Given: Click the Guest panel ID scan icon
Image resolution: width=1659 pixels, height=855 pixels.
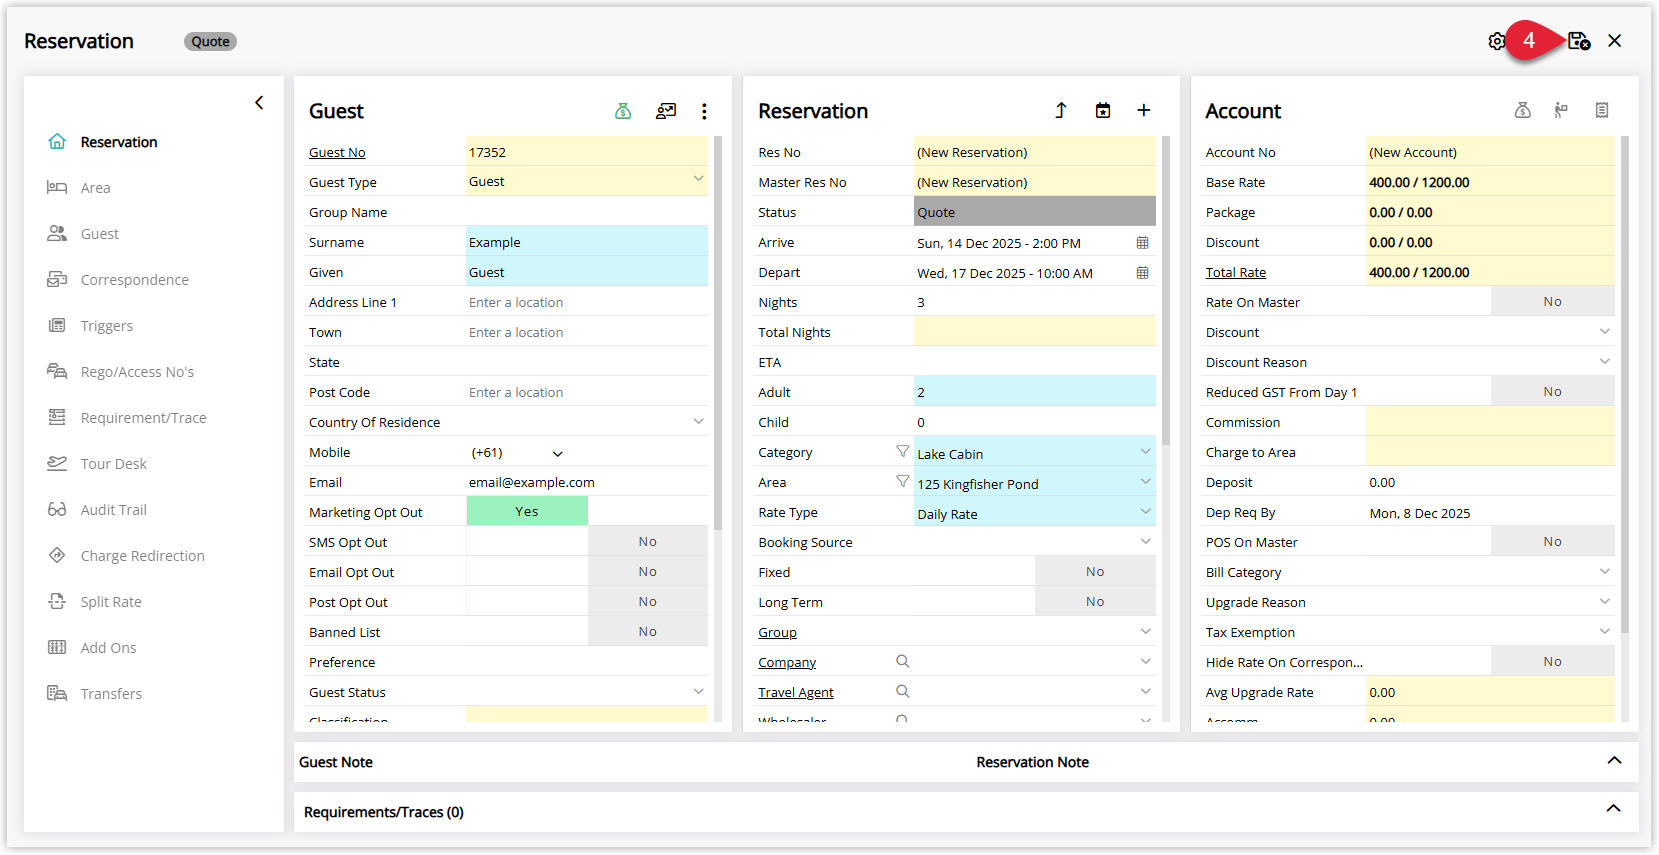Looking at the screenshot, I should point(666,111).
